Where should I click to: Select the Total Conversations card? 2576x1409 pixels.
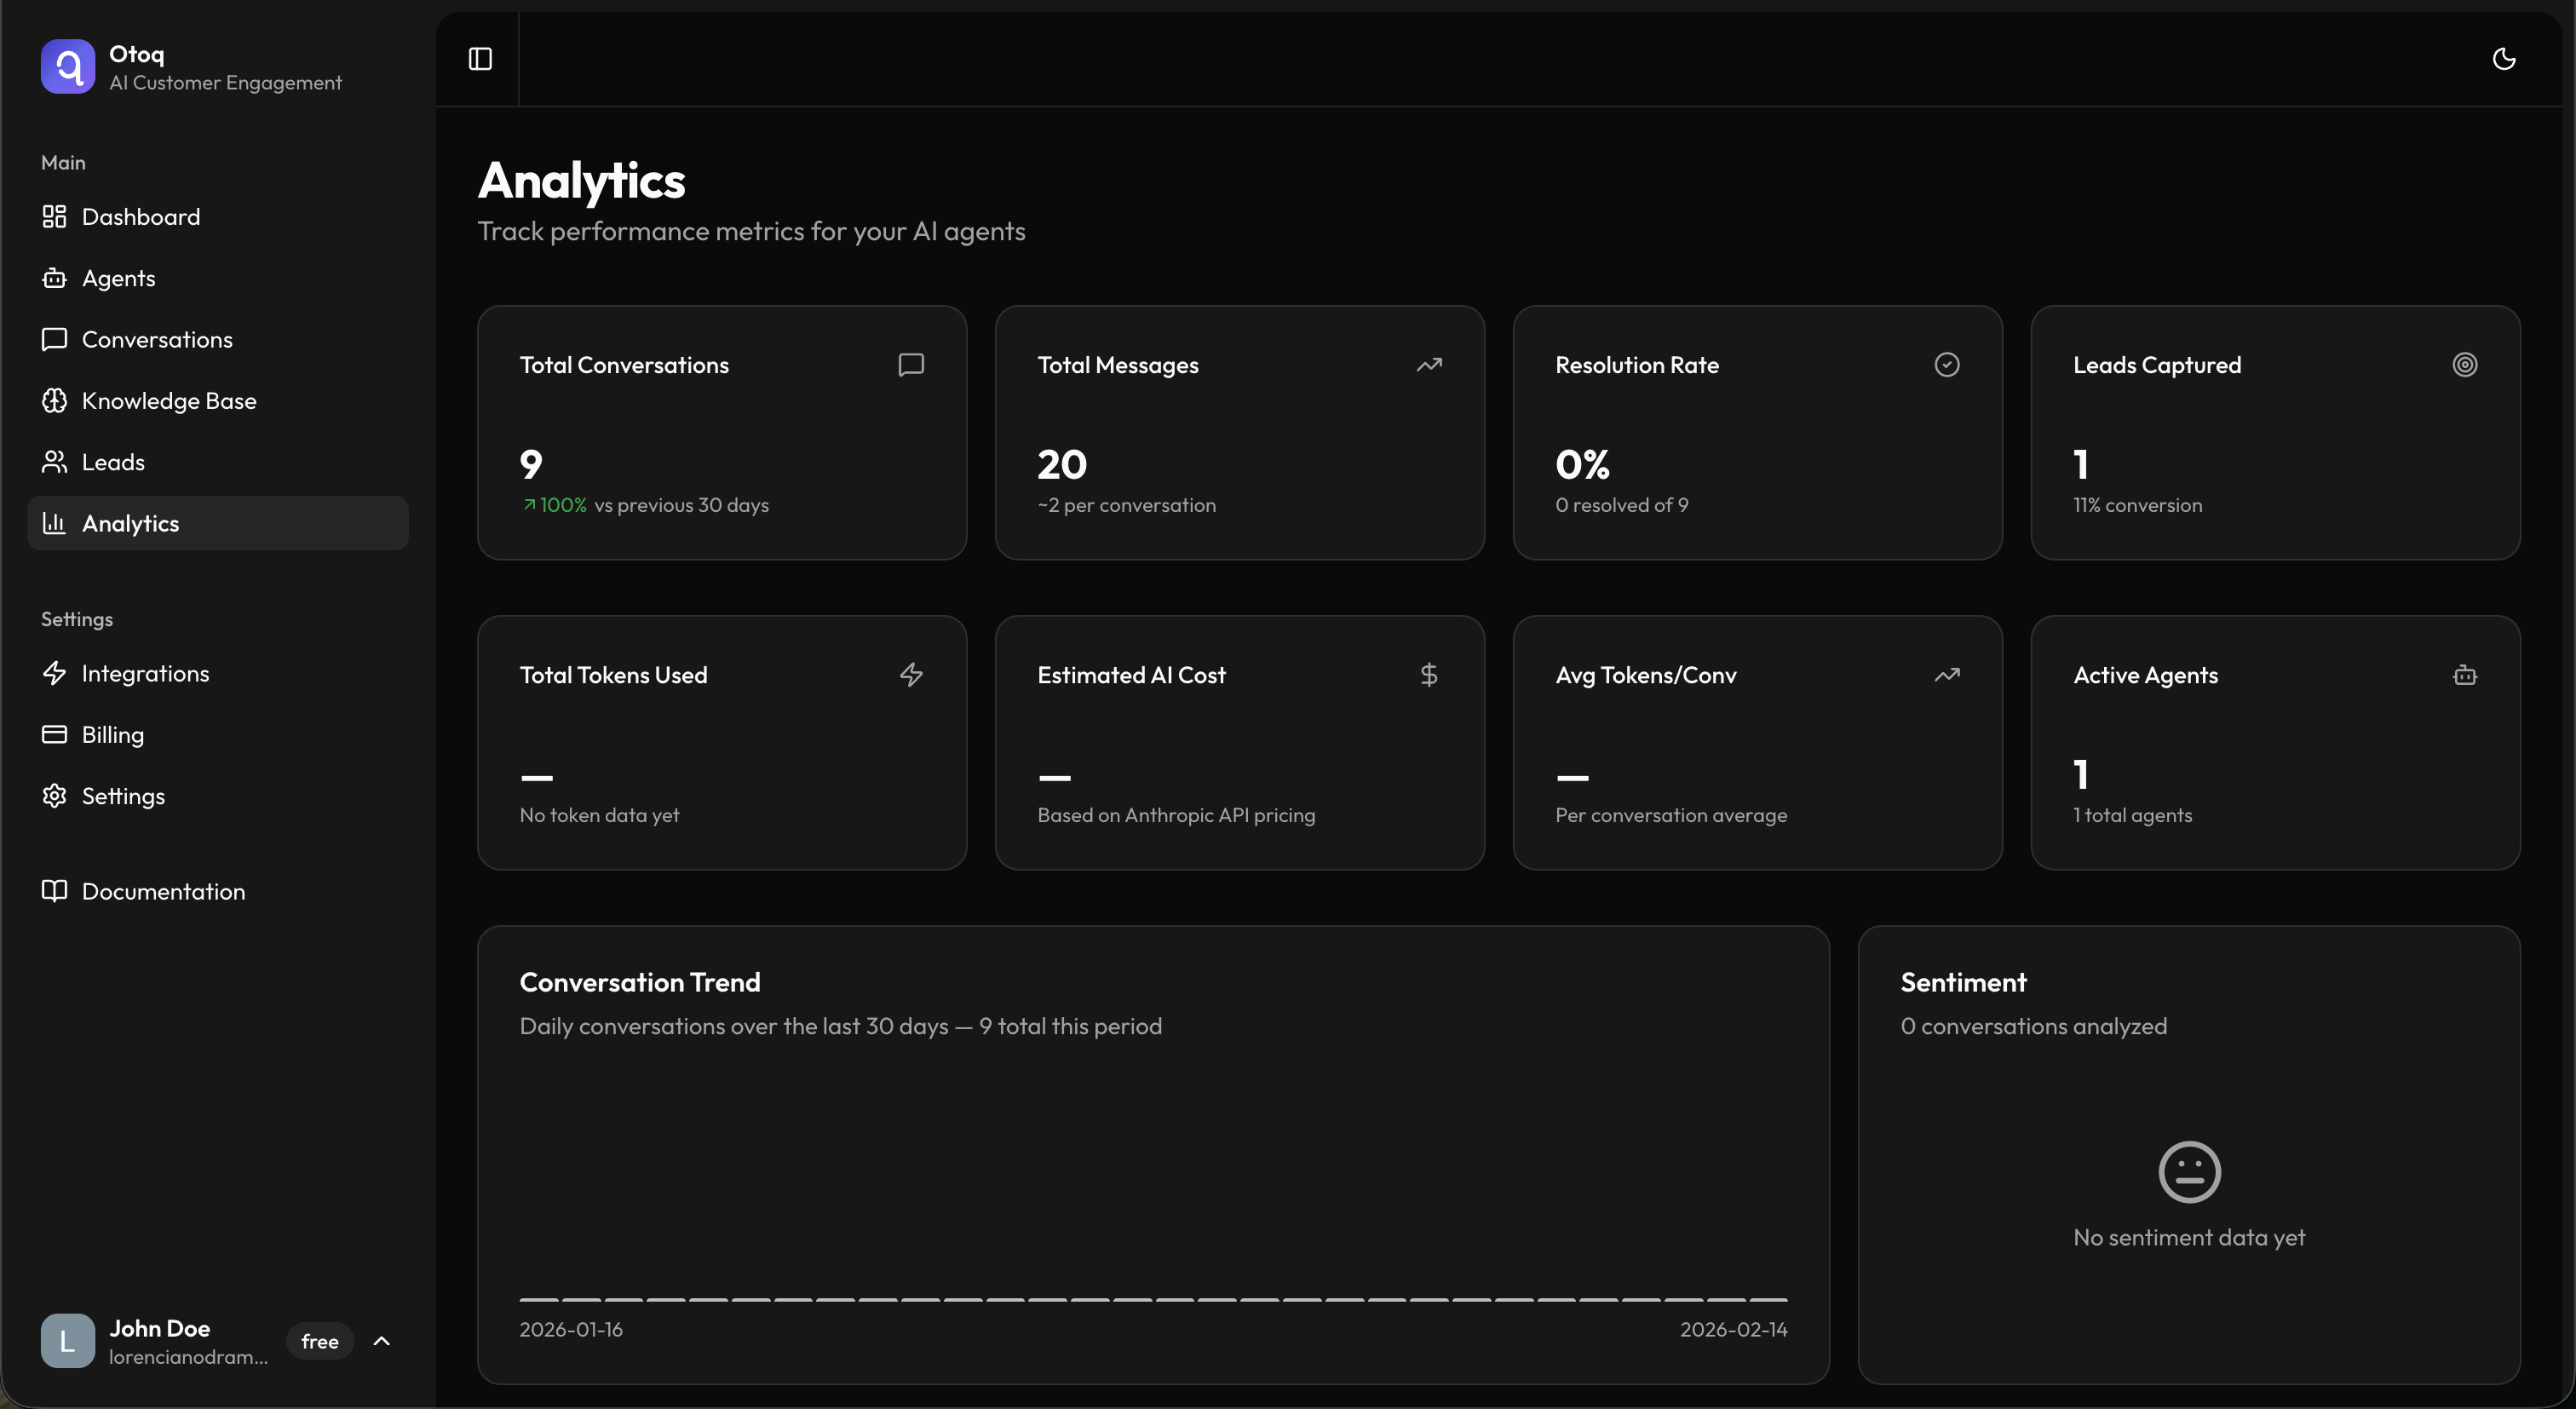coord(721,432)
